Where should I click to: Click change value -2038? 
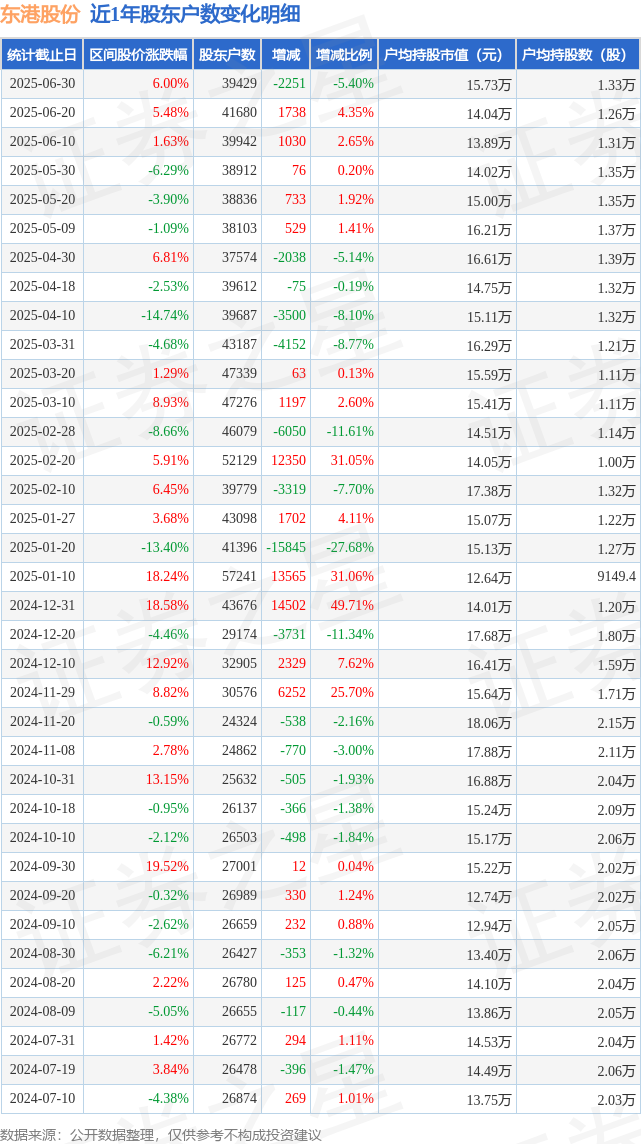pos(289,258)
